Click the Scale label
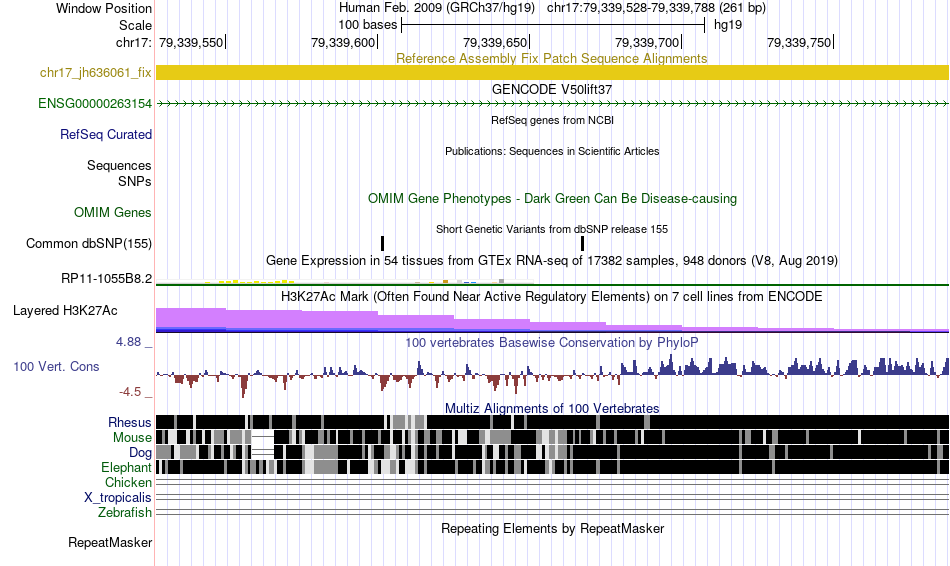This screenshot has width=950, height=566. (x=135, y=25)
